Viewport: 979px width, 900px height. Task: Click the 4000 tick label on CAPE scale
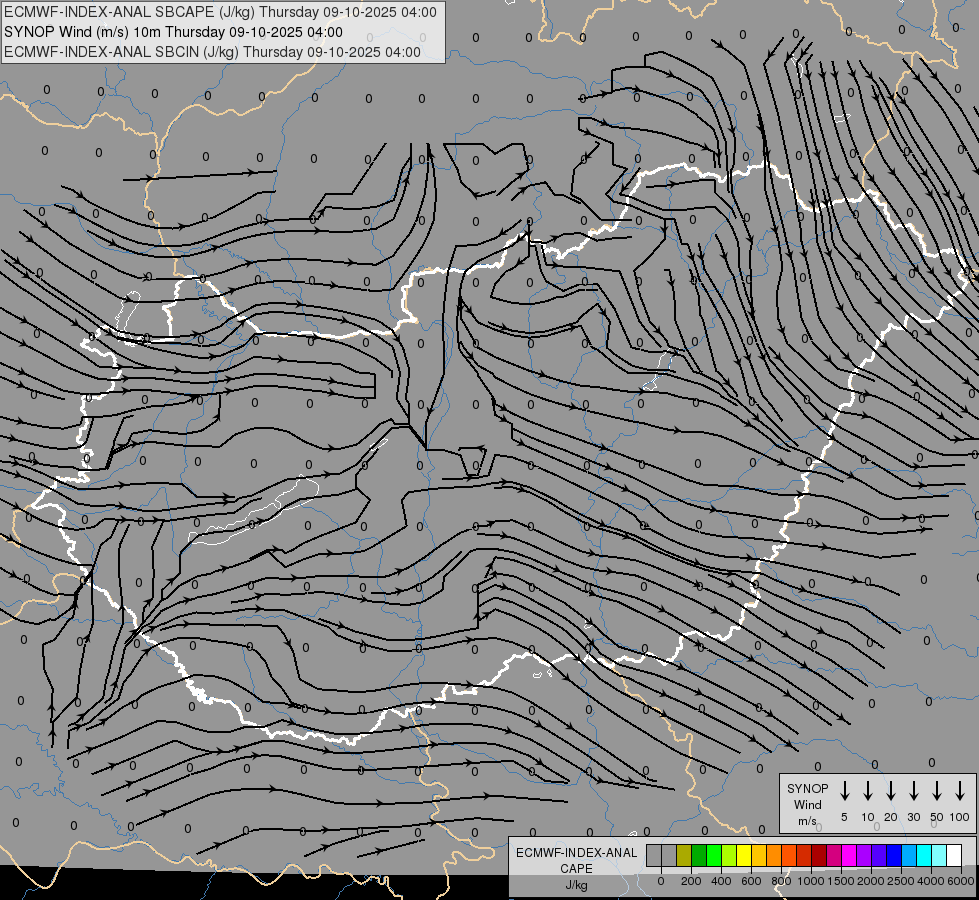pos(931,881)
